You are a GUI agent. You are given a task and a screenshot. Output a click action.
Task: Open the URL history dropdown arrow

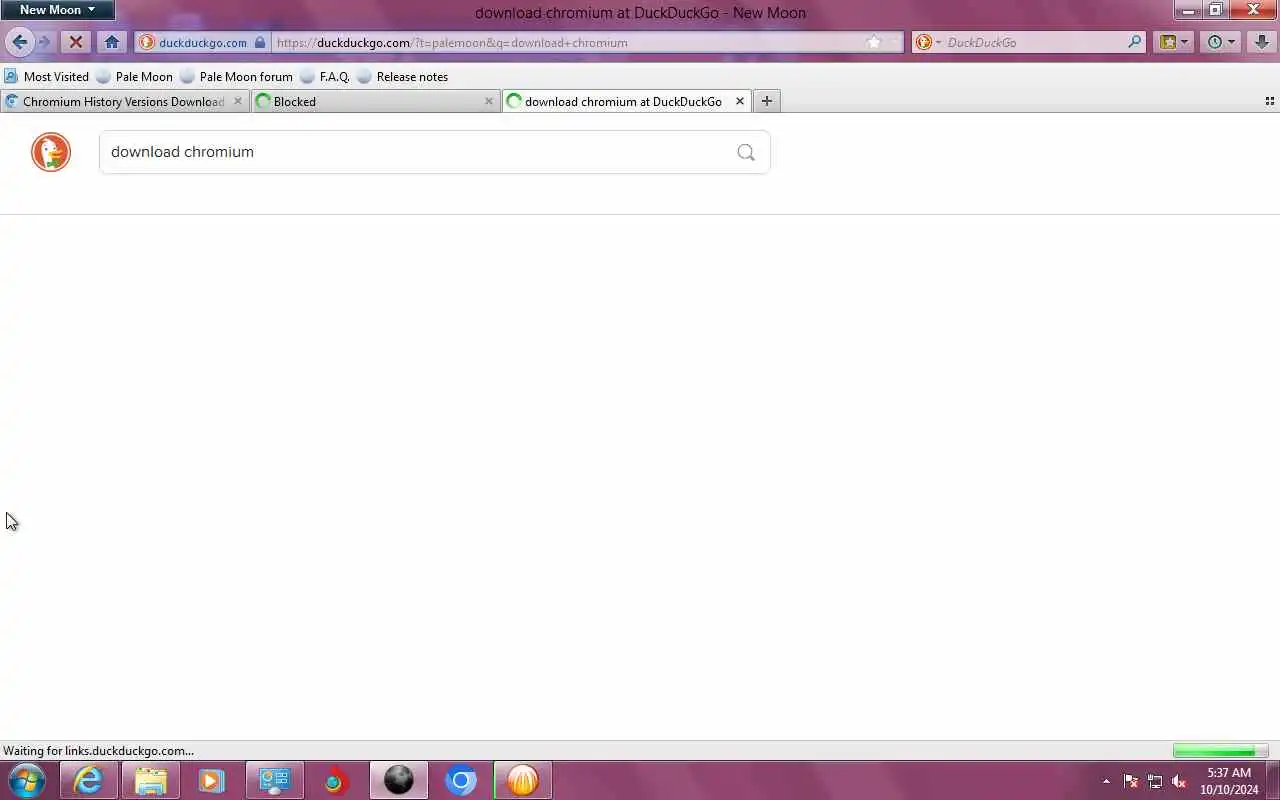click(895, 42)
